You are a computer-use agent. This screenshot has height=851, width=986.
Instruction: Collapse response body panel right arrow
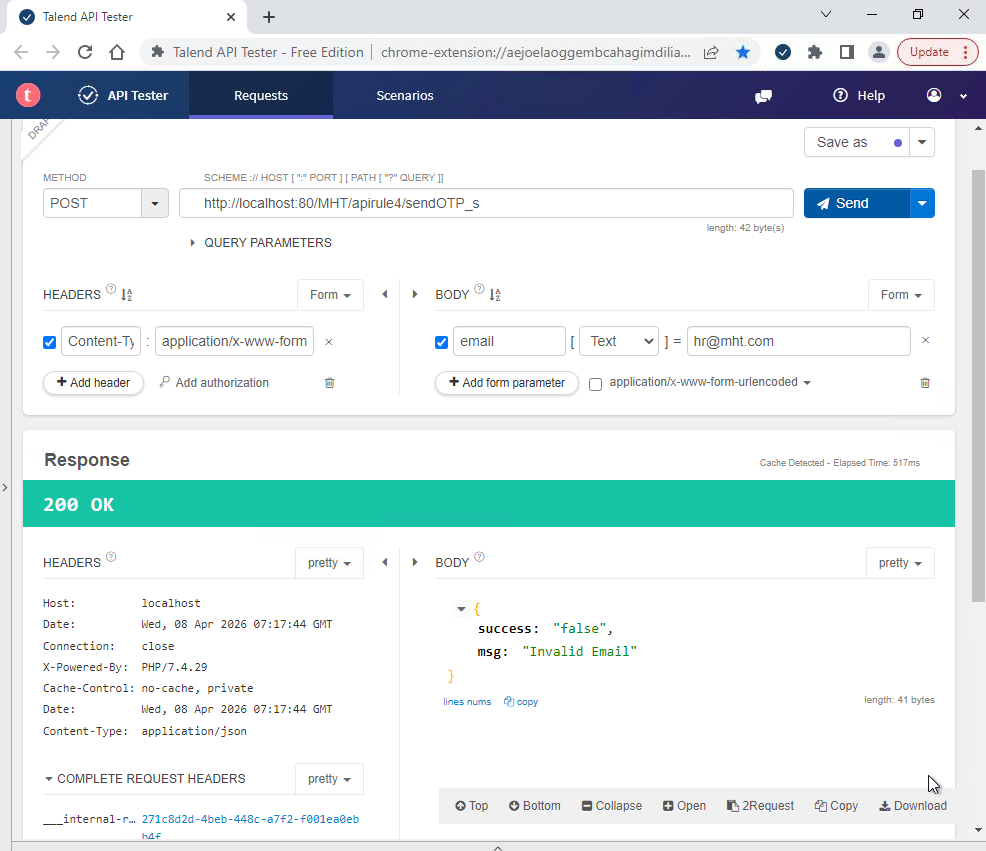[415, 562]
